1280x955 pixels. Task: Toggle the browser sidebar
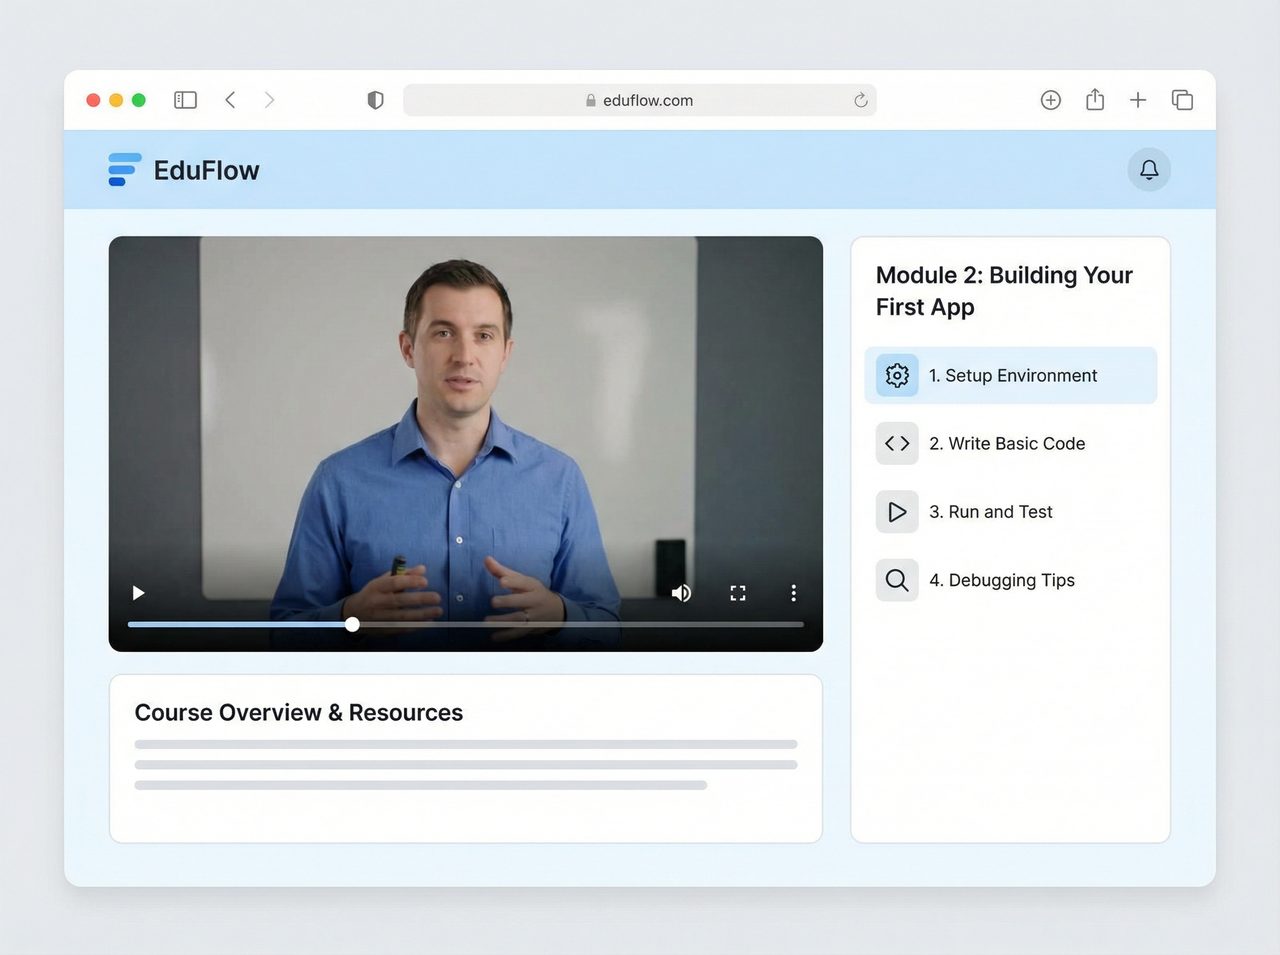(185, 100)
